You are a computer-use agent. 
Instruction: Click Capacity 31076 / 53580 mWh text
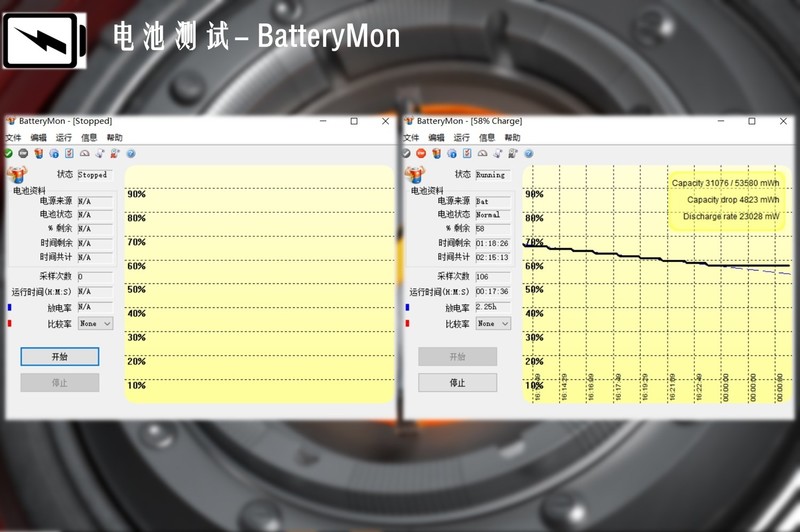726,183
